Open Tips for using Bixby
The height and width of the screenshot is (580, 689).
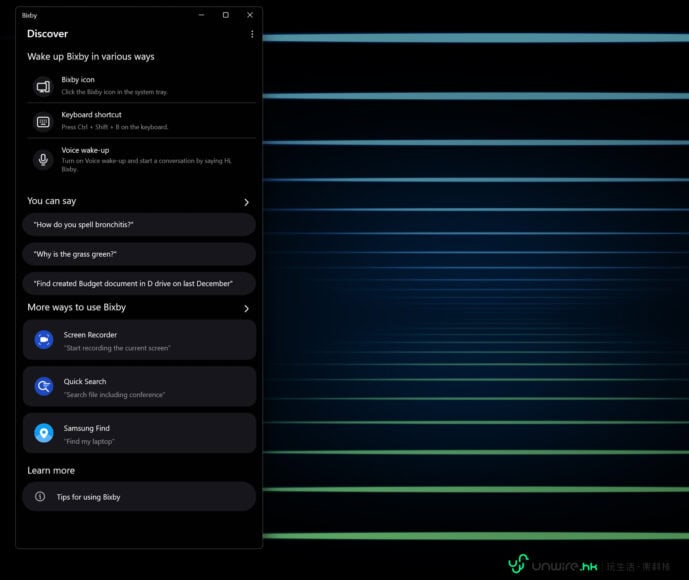click(139, 497)
